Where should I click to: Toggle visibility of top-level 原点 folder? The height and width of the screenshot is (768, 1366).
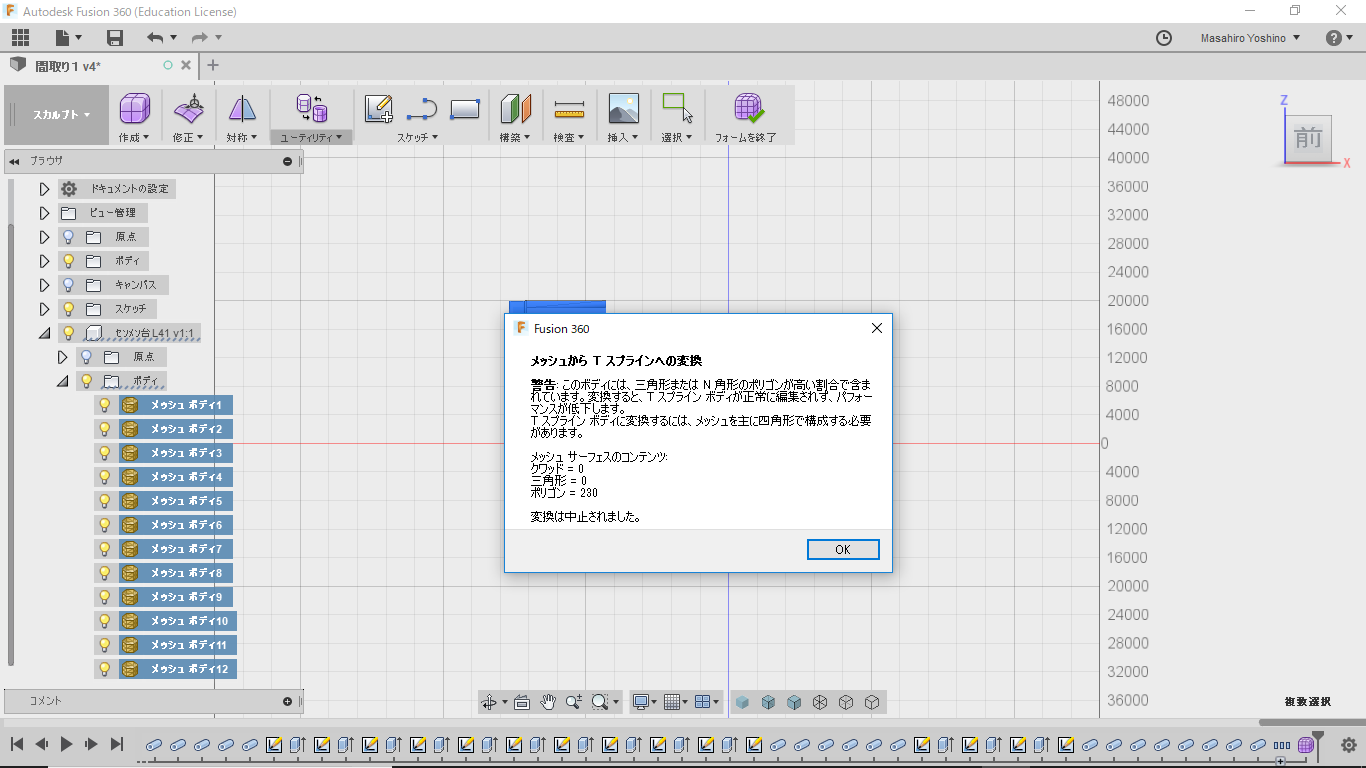68,237
